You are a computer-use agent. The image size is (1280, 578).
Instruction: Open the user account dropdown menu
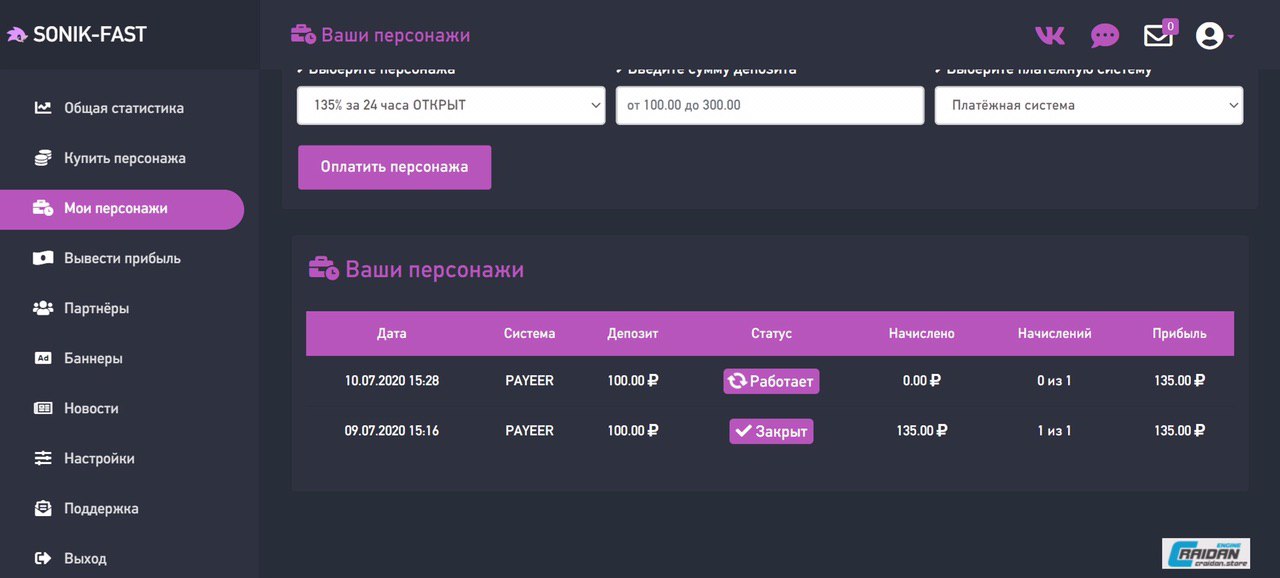(1215, 36)
